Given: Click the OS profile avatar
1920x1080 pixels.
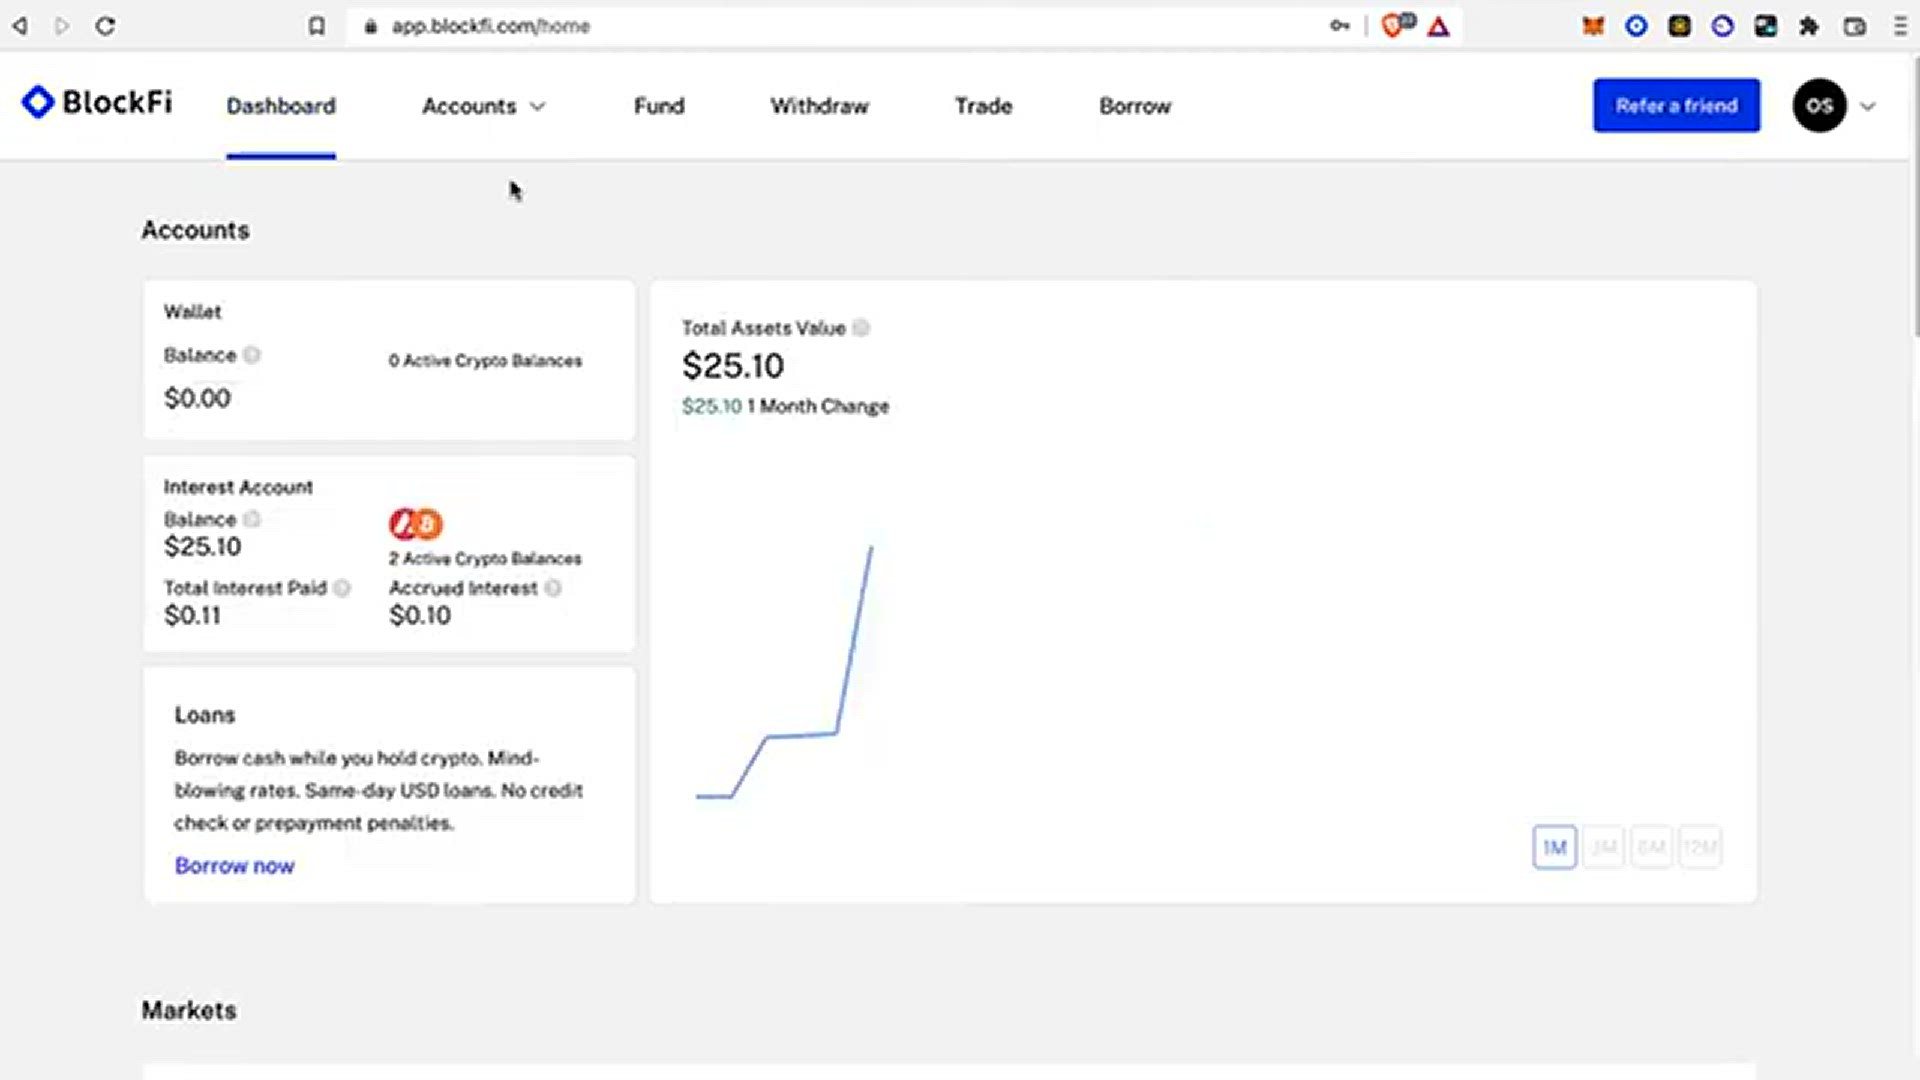Looking at the screenshot, I should [x=1819, y=105].
